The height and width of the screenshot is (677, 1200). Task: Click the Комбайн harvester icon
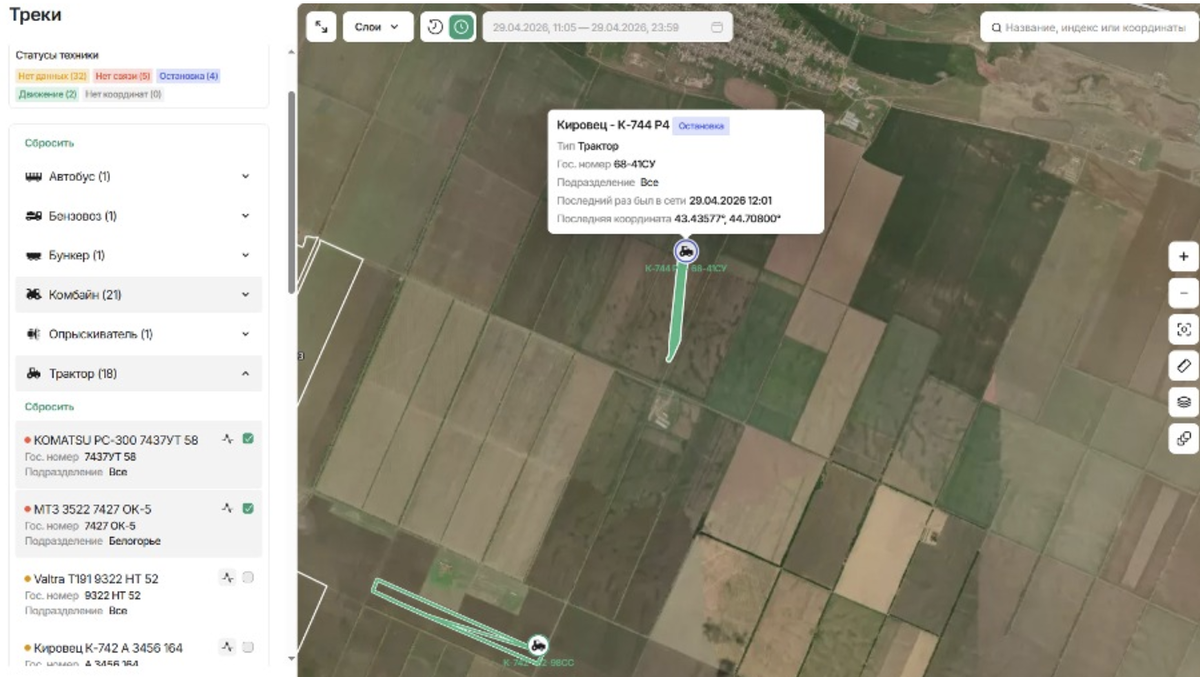[x=33, y=295]
